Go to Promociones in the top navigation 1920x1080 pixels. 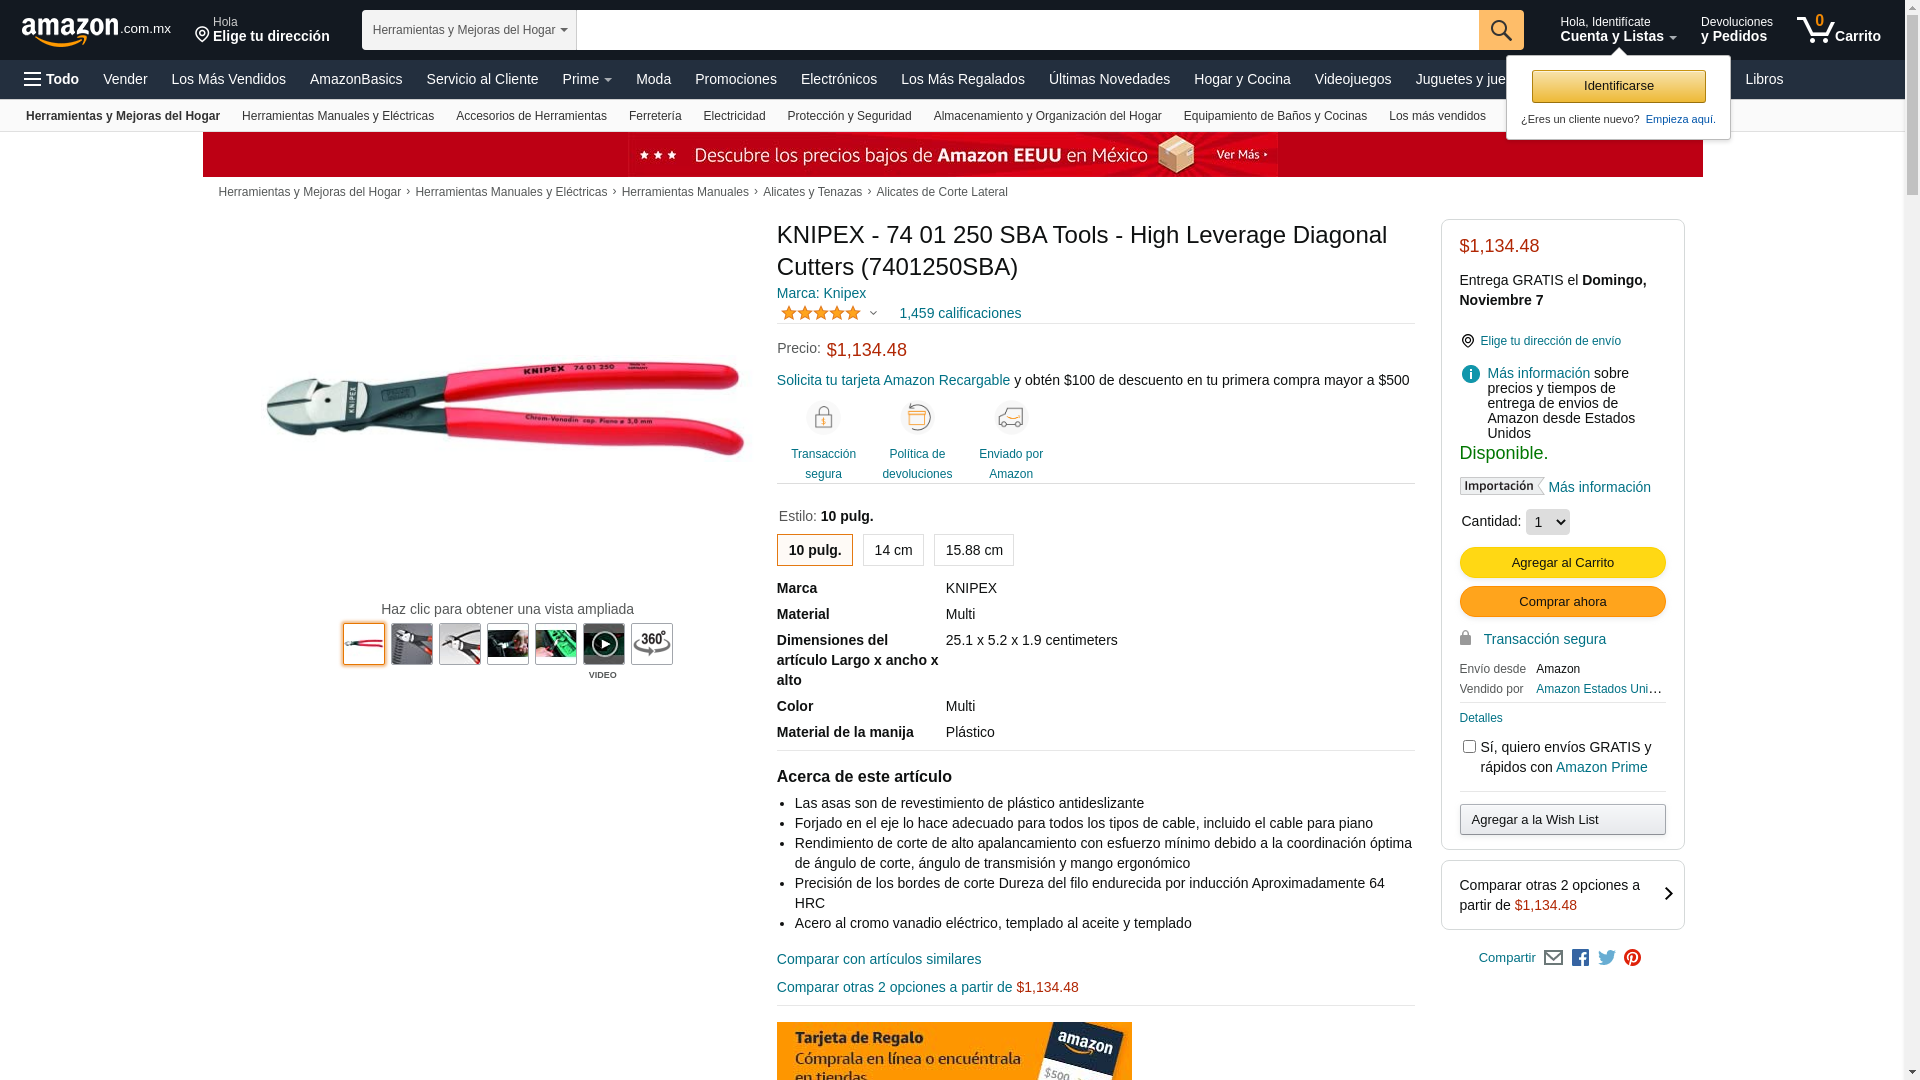[736, 79]
